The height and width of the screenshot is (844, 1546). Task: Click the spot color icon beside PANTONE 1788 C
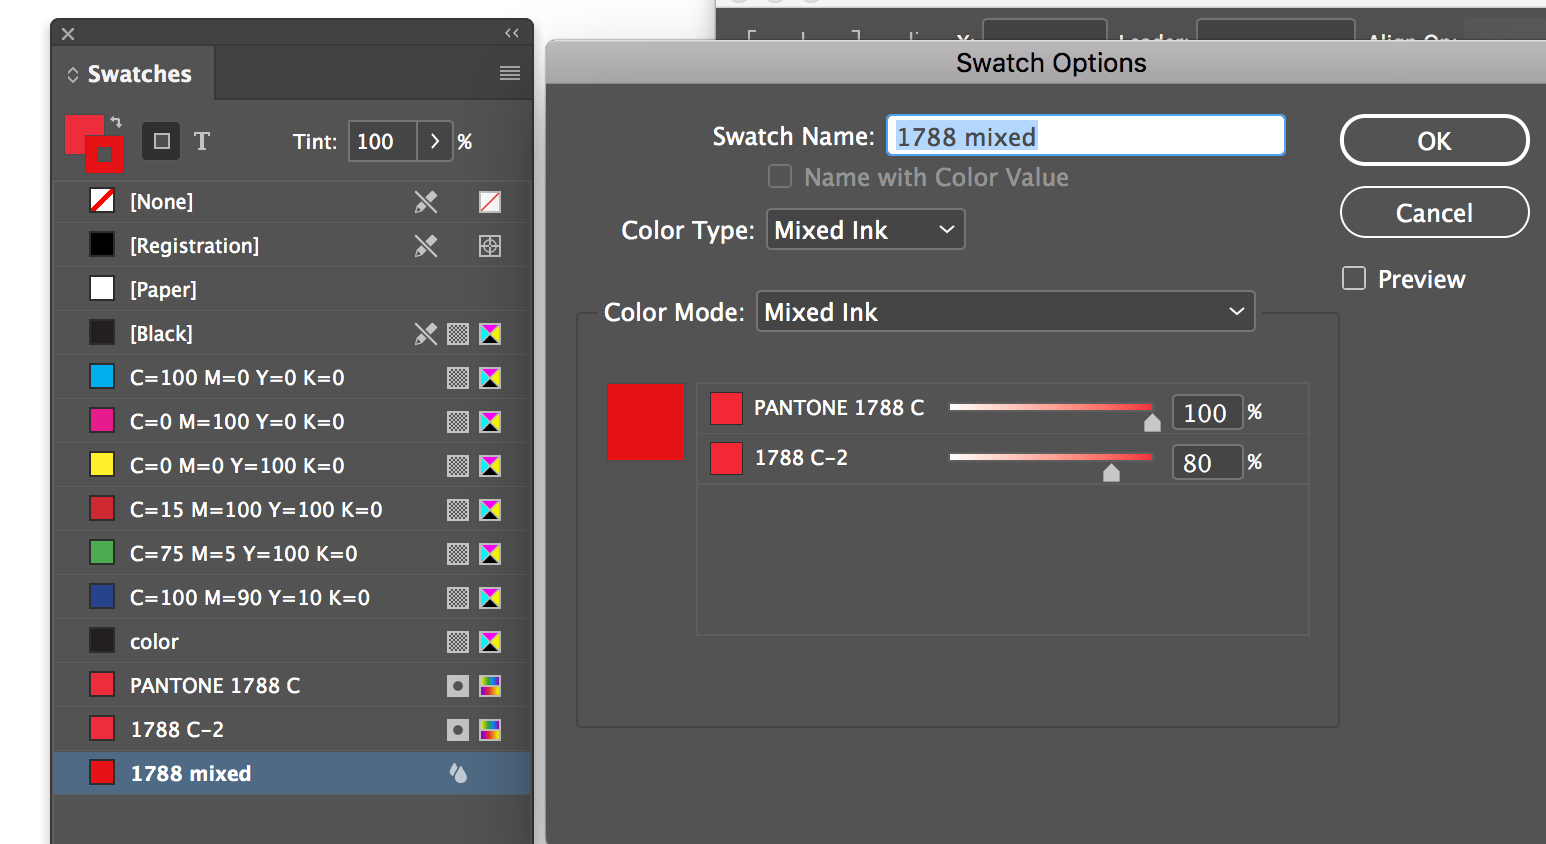pyautogui.click(x=458, y=685)
